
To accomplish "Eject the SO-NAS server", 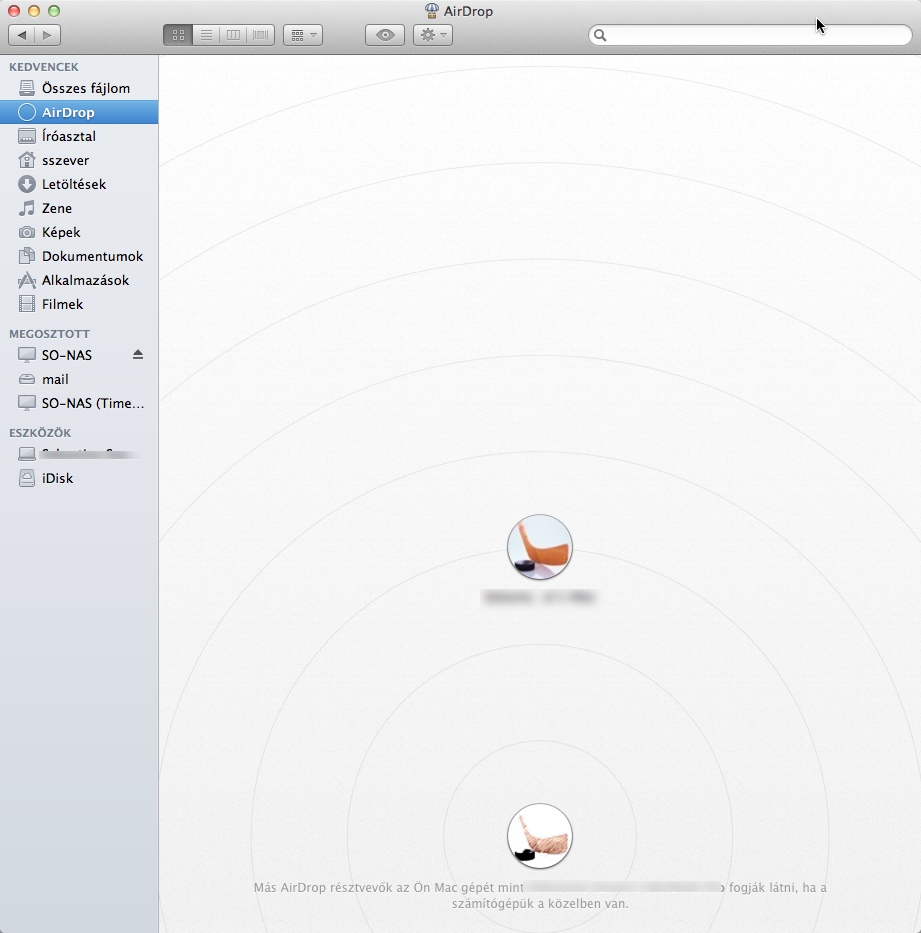I will coord(138,355).
